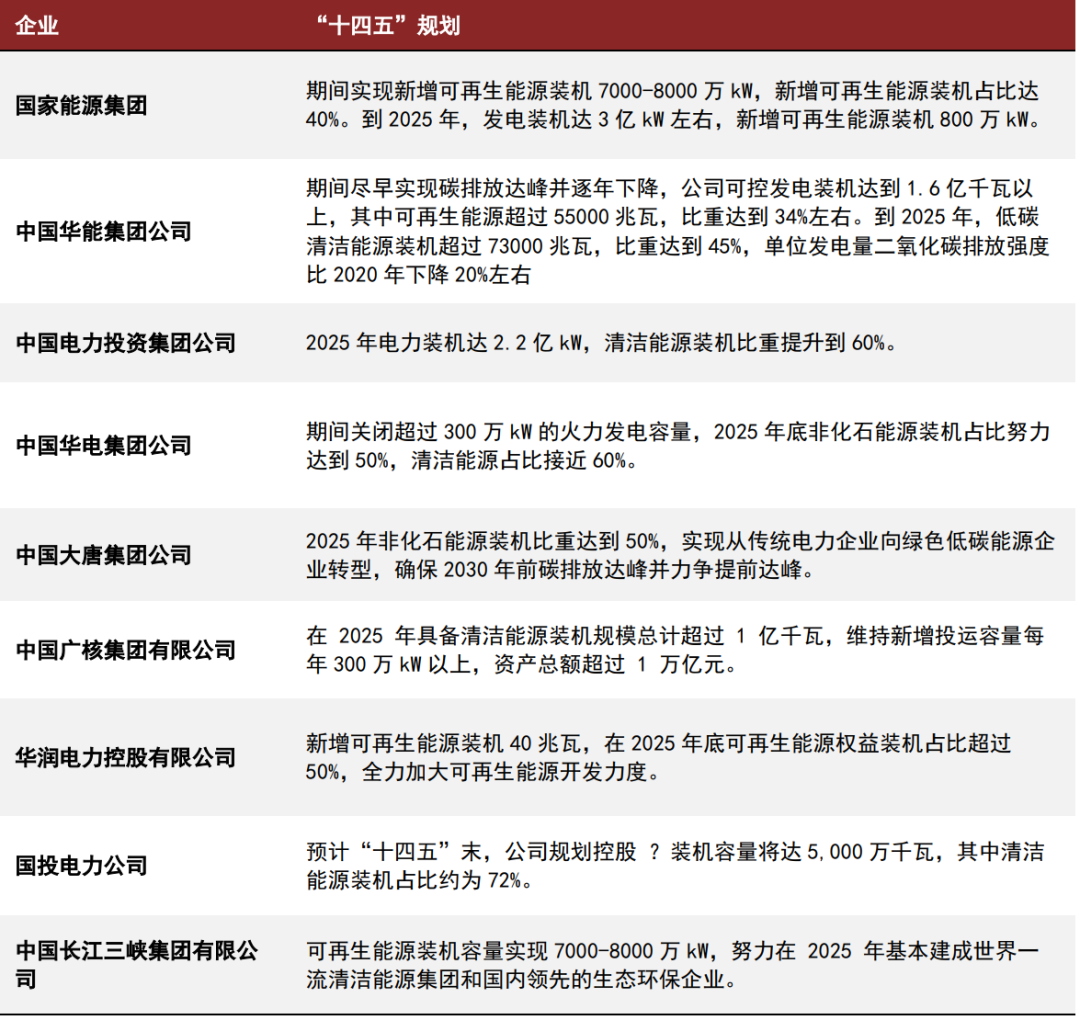This screenshot has height=1020, width=1080.
Task: Click plan text starting 在 2025 年具备清洁能源装机
Action: tap(676, 649)
